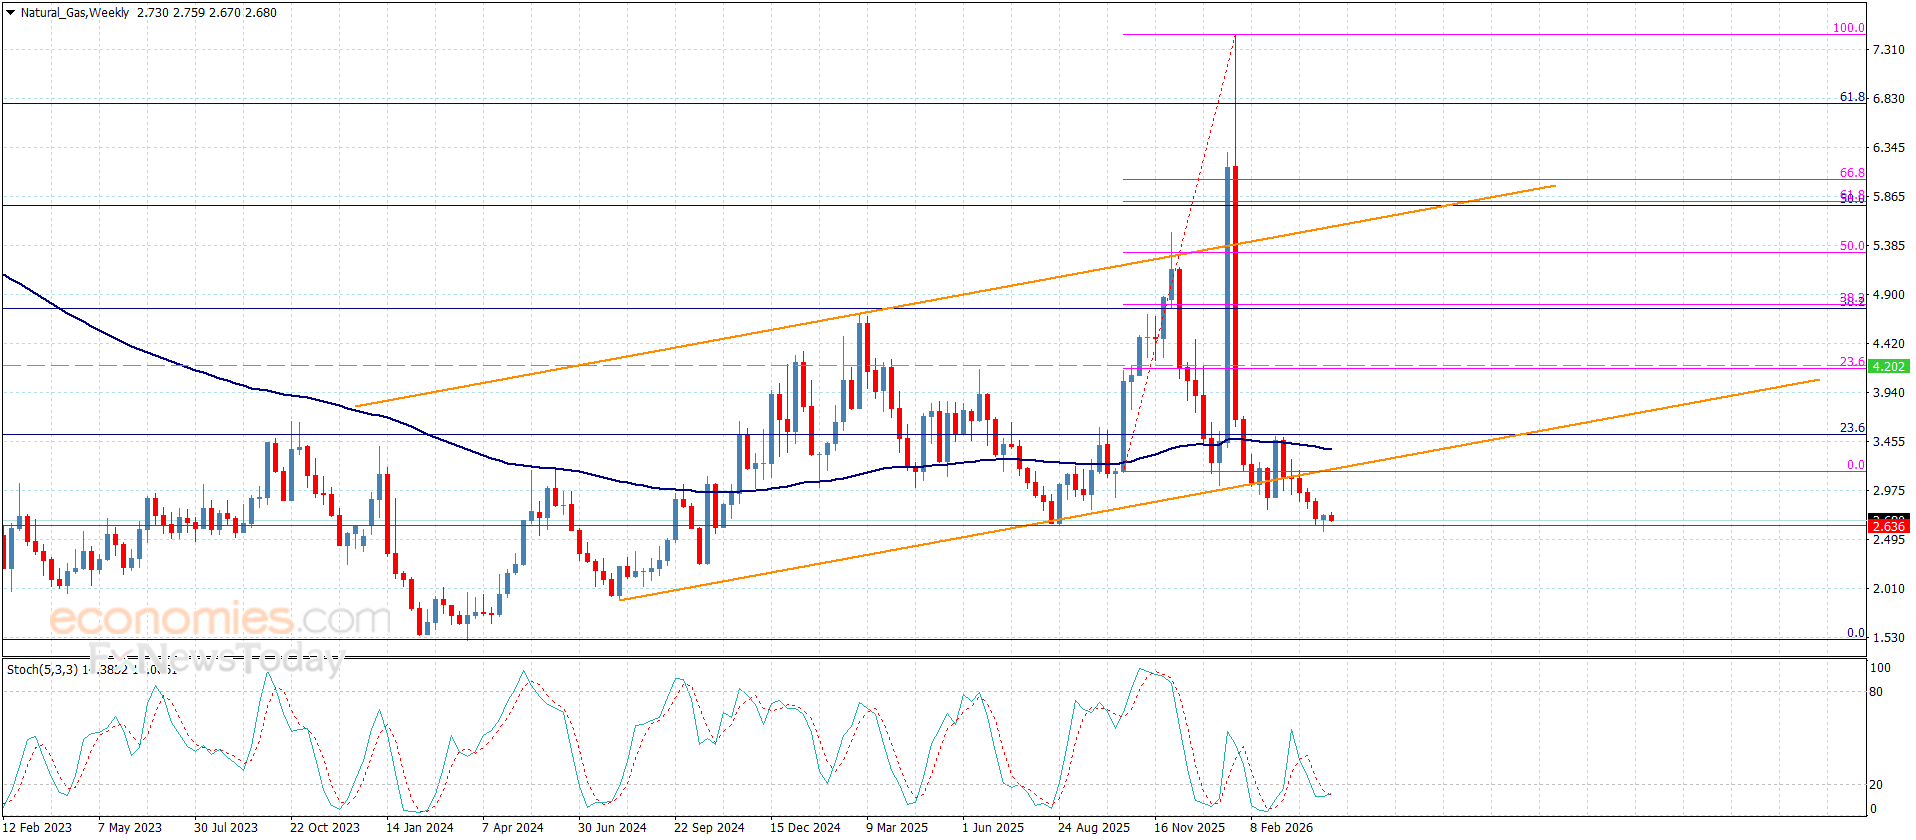Select the black 0.0 label near 1.530
Image resolution: width=1916 pixels, height=840 pixels.
(1855, 633)
